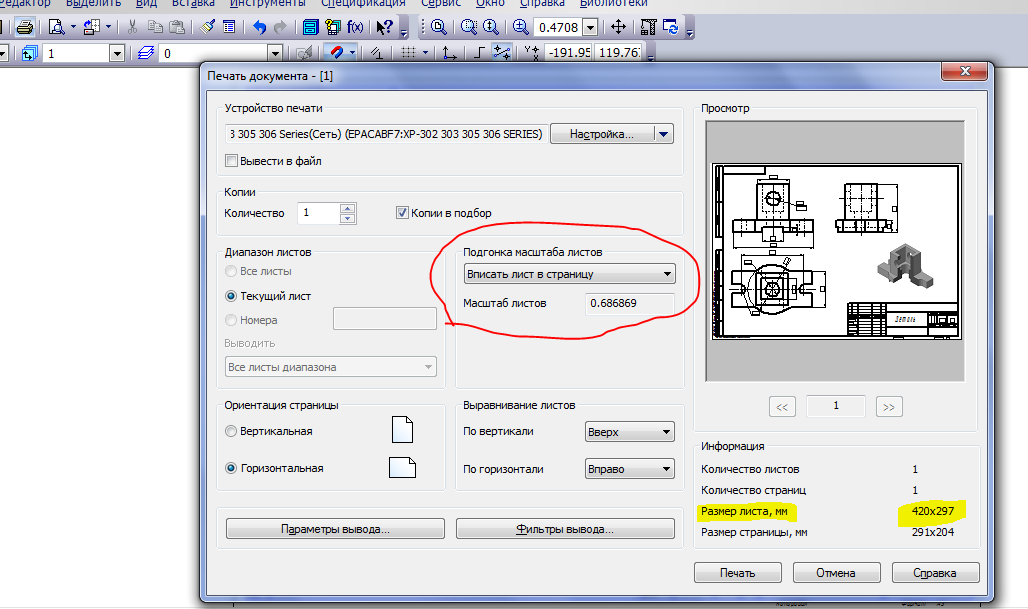Click the view state icon before field 1
The height and width of the screenshot is (609, 1028).
pos(30,53)
